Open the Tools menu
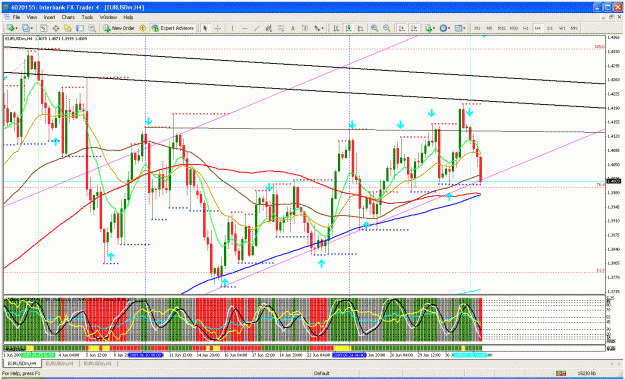This screenshot has height=379, width=625. tap(87, 18)
